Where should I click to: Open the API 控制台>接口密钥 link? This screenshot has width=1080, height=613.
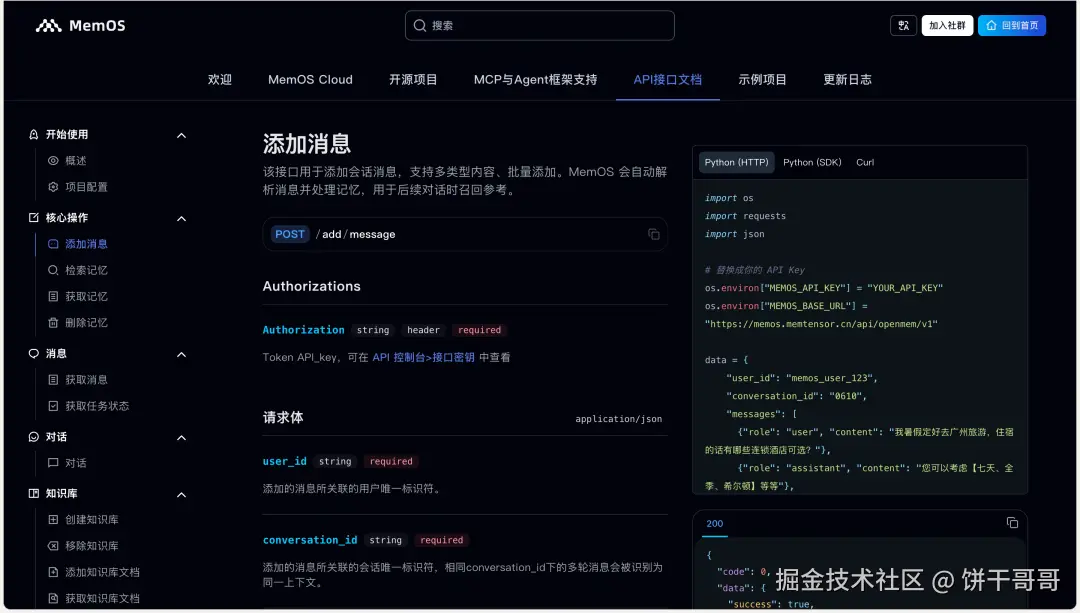(423, 357)
